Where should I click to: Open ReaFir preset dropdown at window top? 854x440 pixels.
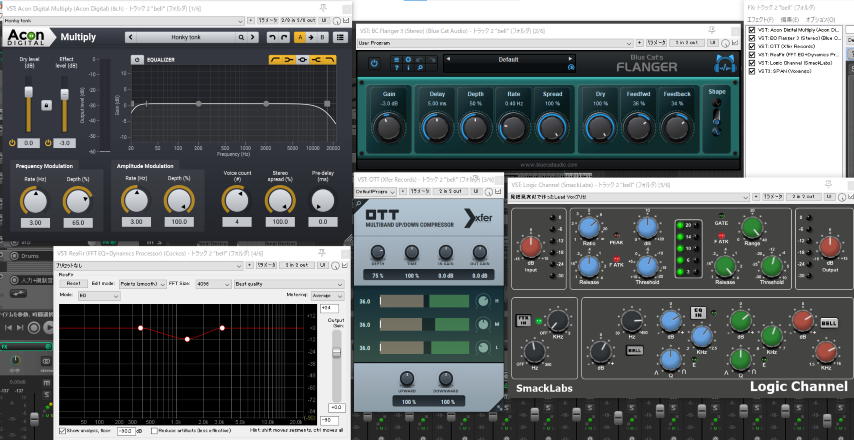click(x=148, y=265)
